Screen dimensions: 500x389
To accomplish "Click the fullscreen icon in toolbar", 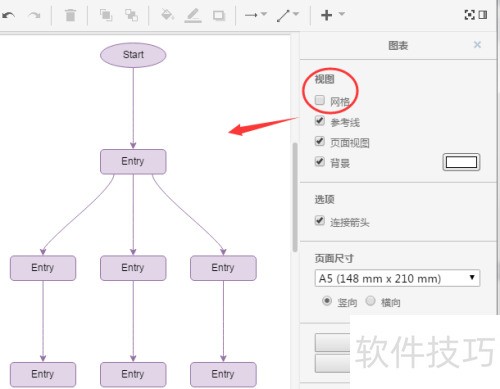I will point(469,15).
